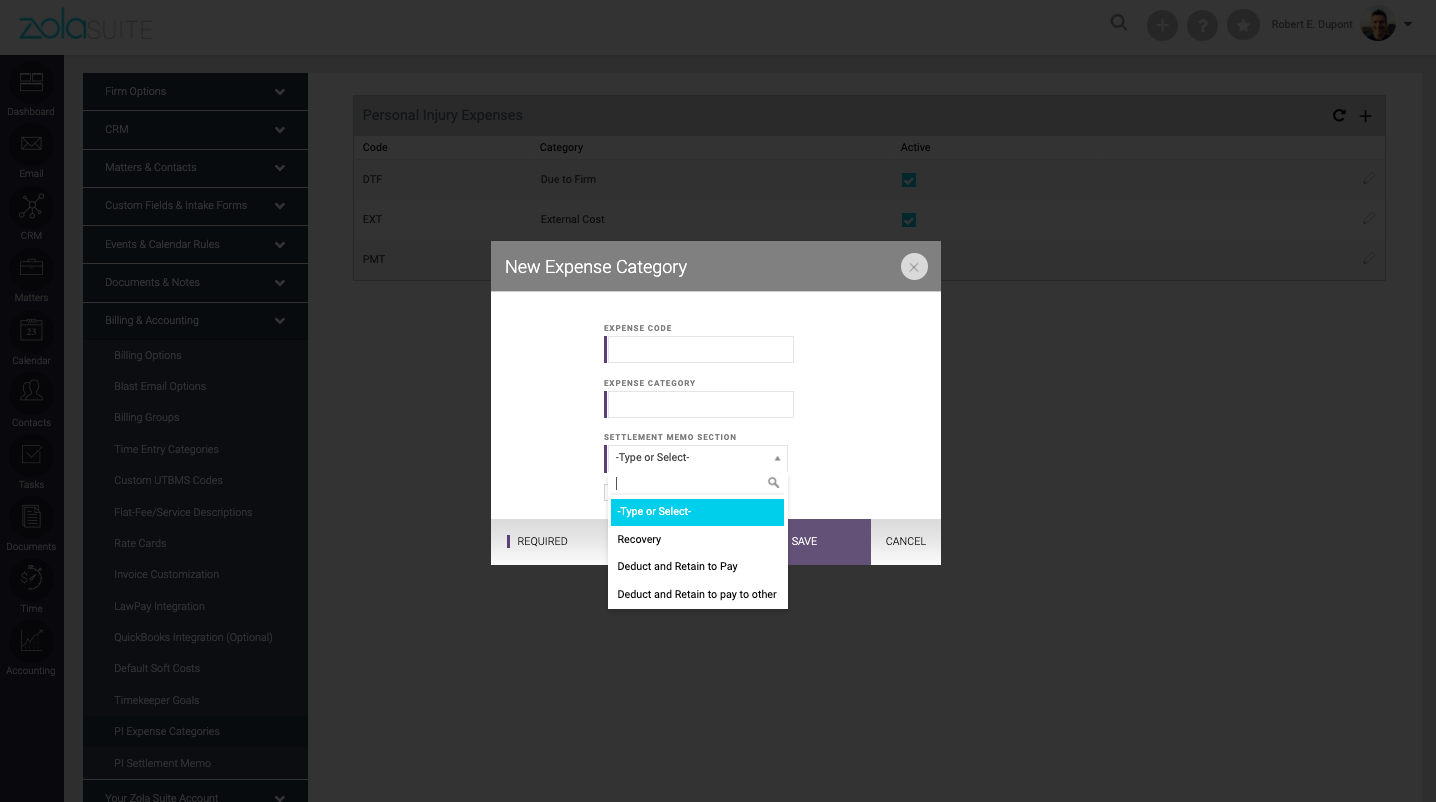1436x802 pixels.
Task: Open user account dropdown arrow
Action: click(x=1408, y=24)
